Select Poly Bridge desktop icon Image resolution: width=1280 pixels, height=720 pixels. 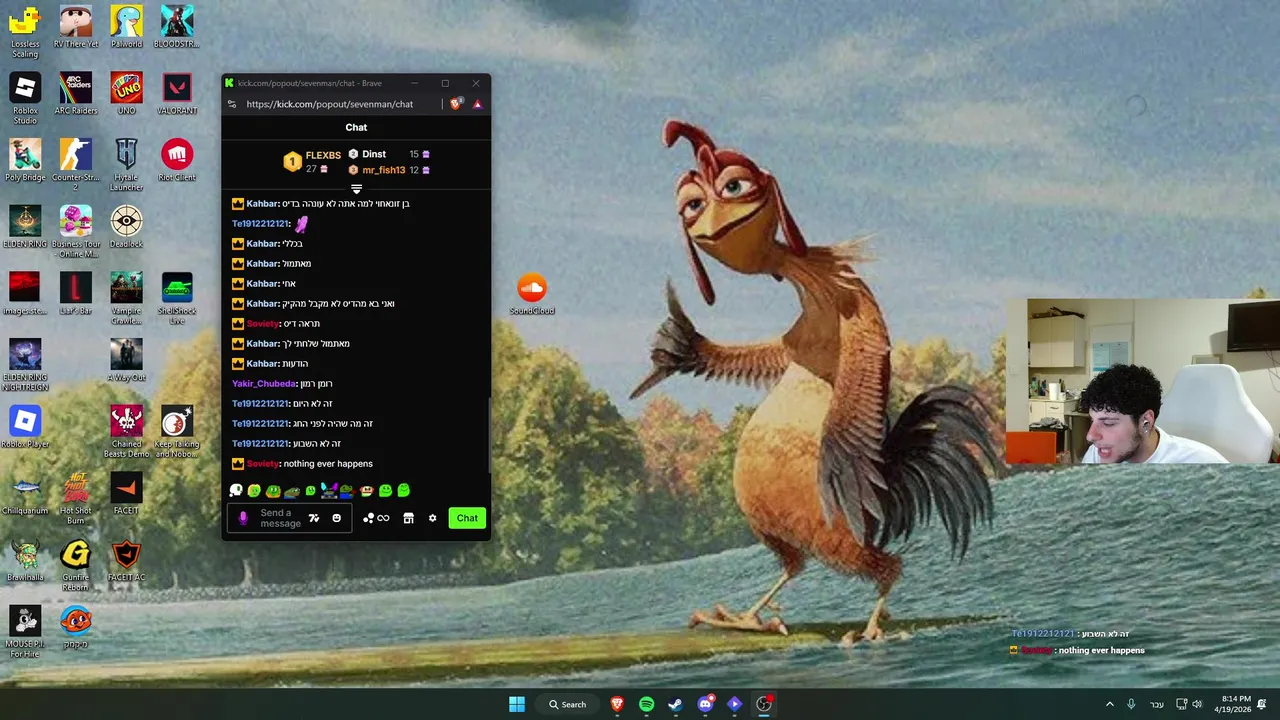tap(25, 160)
